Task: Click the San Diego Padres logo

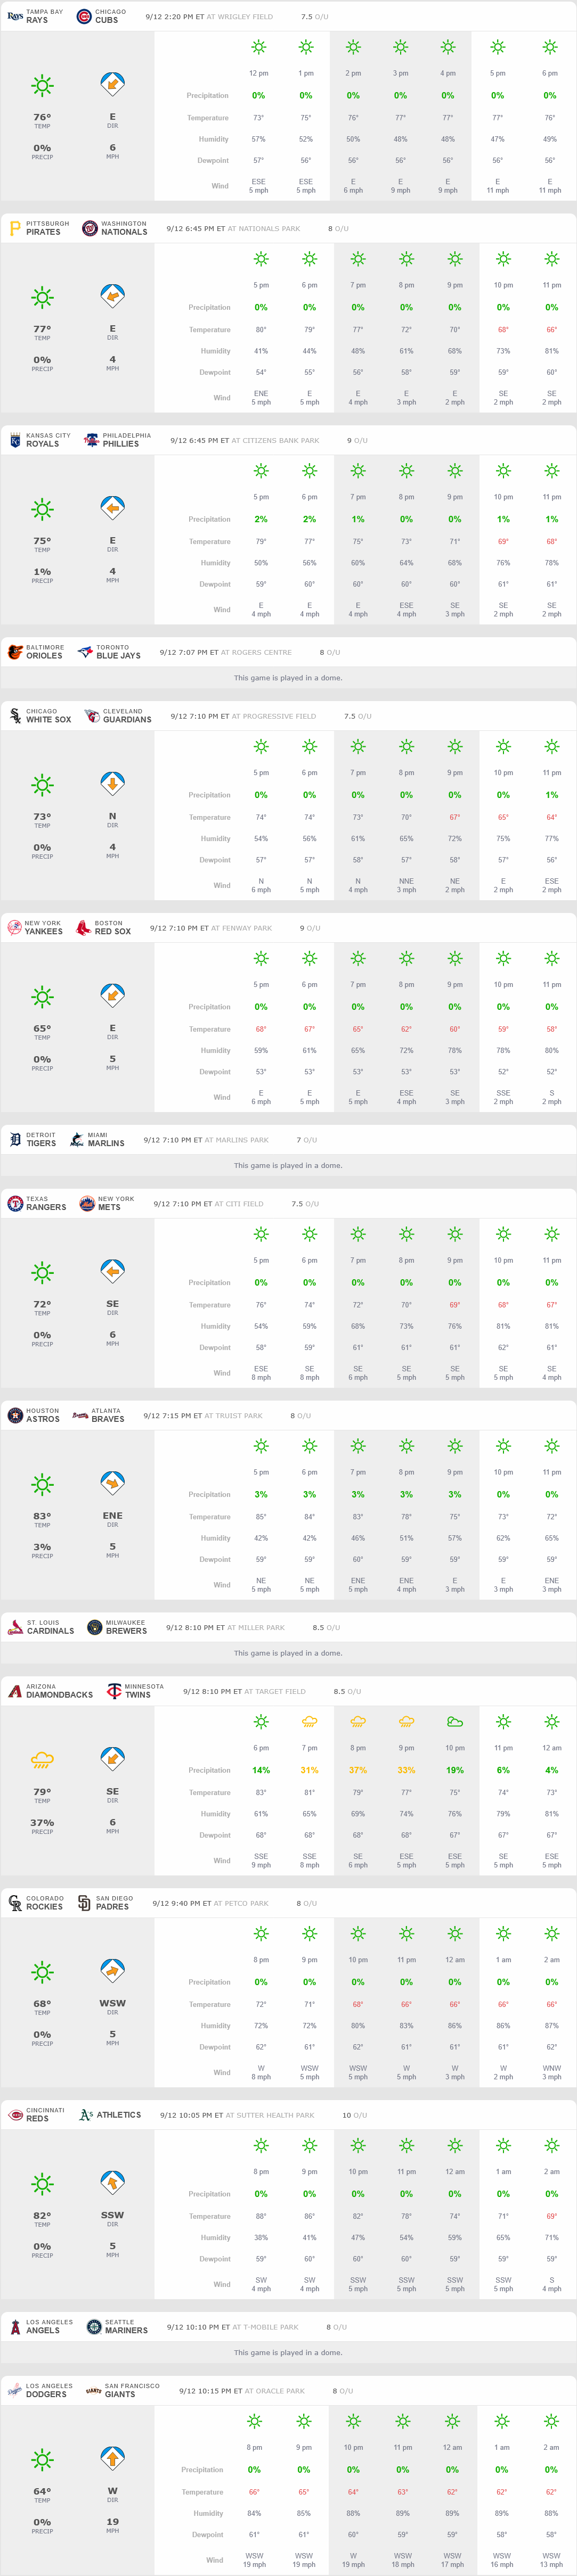Action: point(84,1904)
